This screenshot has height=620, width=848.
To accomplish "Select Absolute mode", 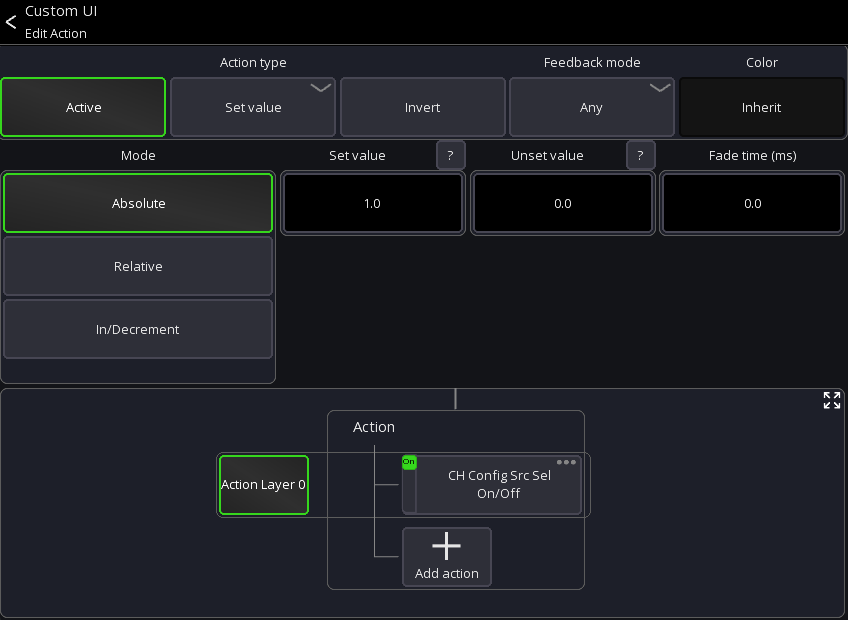I will click(x=138, y=203).
